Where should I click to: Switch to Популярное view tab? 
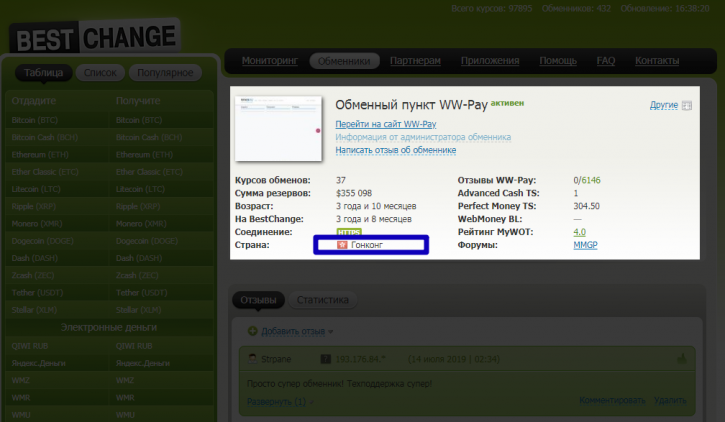coord(165,73)
